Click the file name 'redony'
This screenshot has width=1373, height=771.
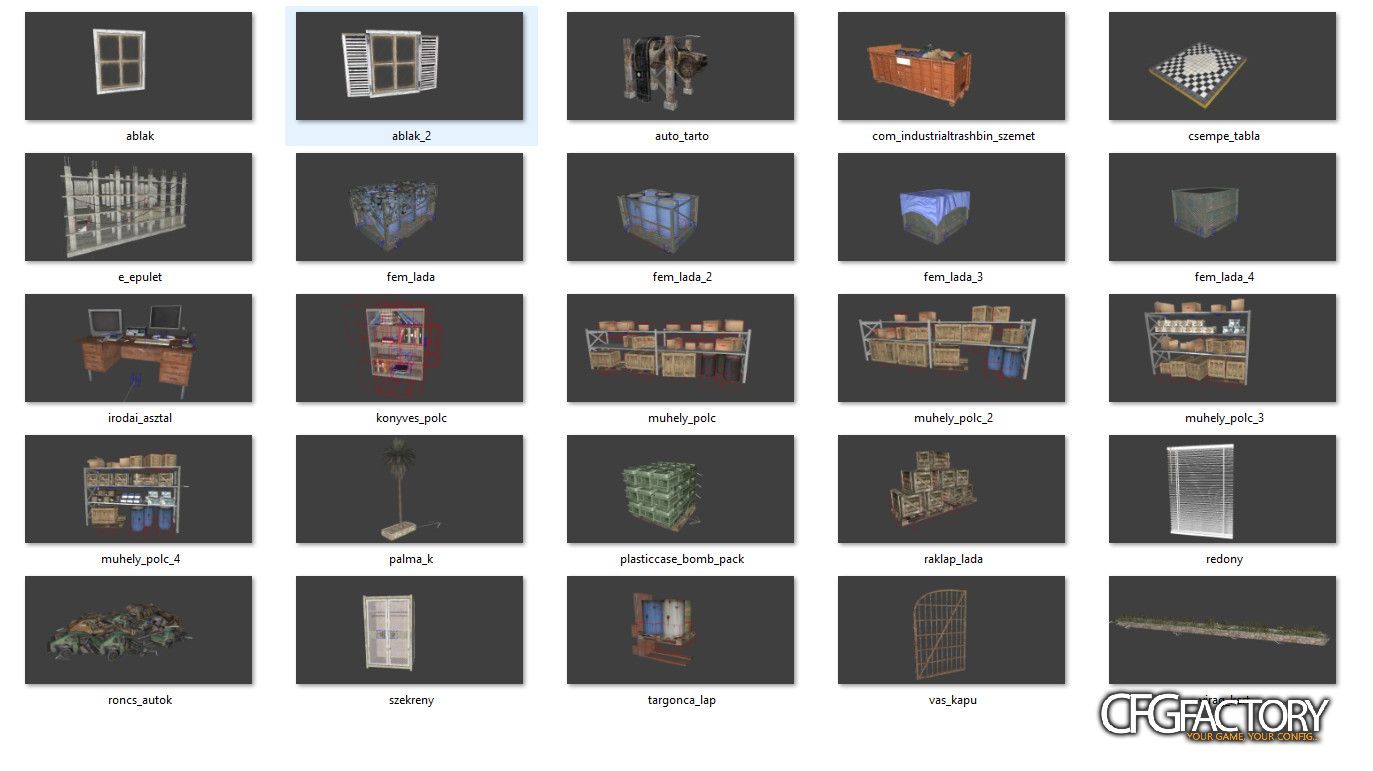pos(1224,559)
